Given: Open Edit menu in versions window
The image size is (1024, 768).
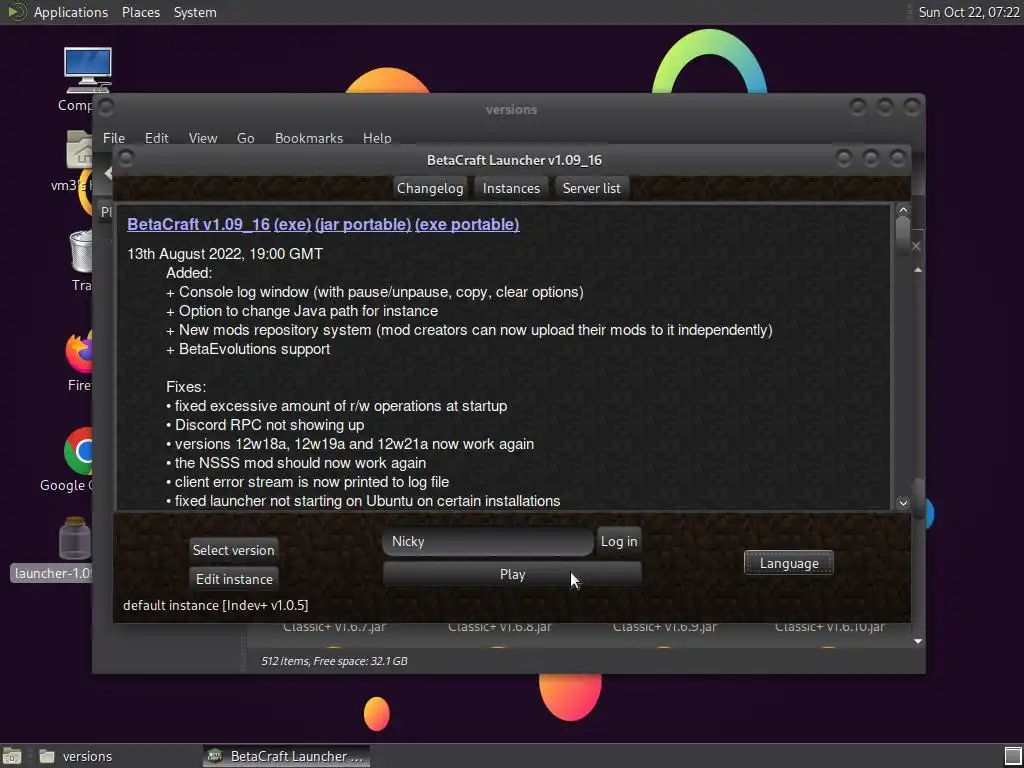Looking at the screenshot, I should [156, 138].
